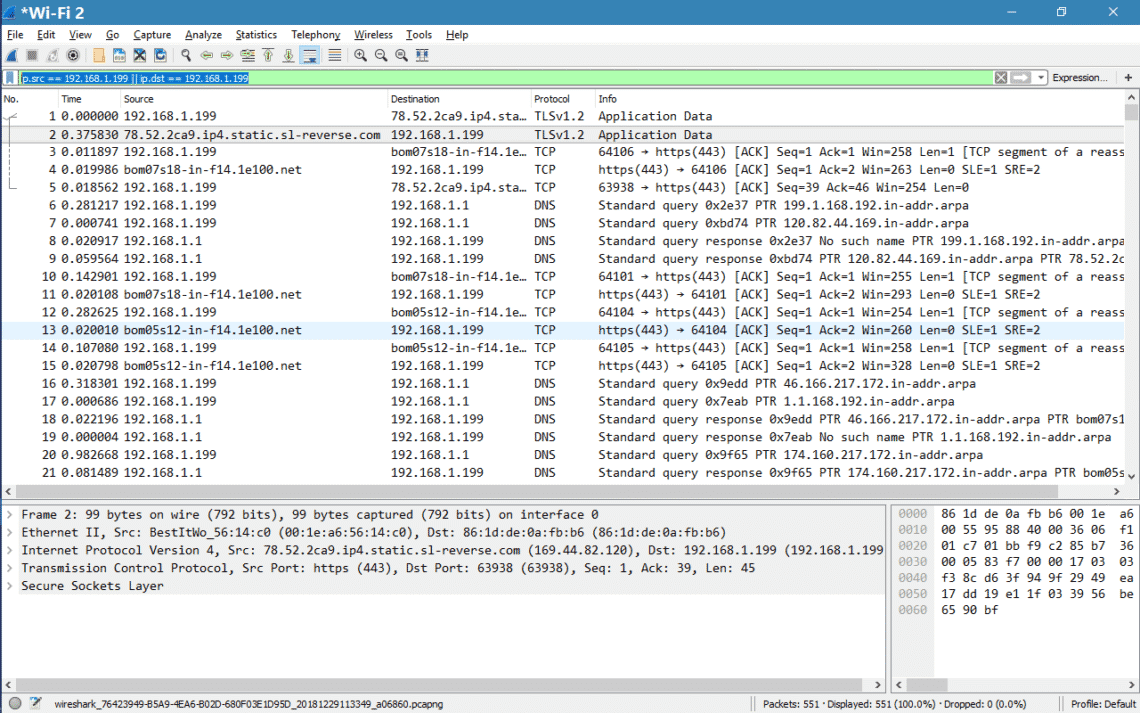The width and height of the screenshot is (1140, 713).
Task: Stop the running packet capture
Action: (32, 55)
